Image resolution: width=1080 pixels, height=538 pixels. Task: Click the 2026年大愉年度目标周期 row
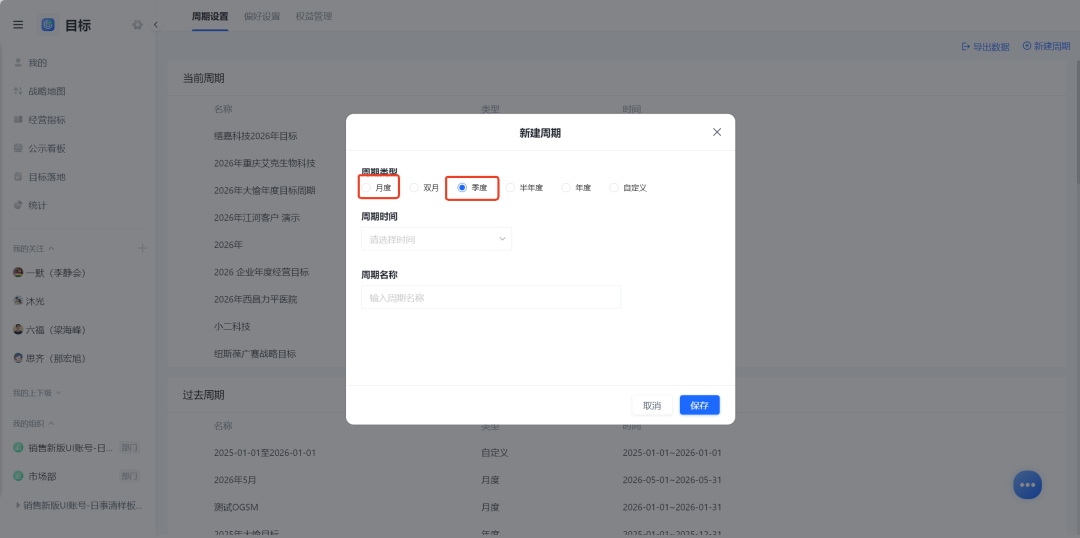pyautogui.click(x=264, y=190)
